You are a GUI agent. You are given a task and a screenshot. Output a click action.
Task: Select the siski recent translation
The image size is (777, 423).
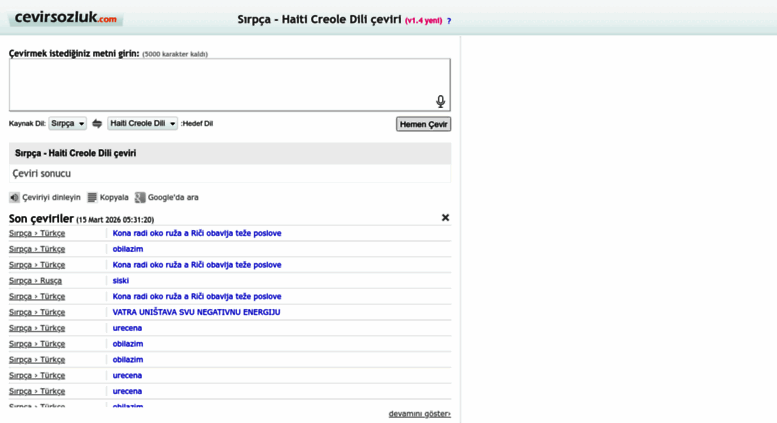pos(121,281)
